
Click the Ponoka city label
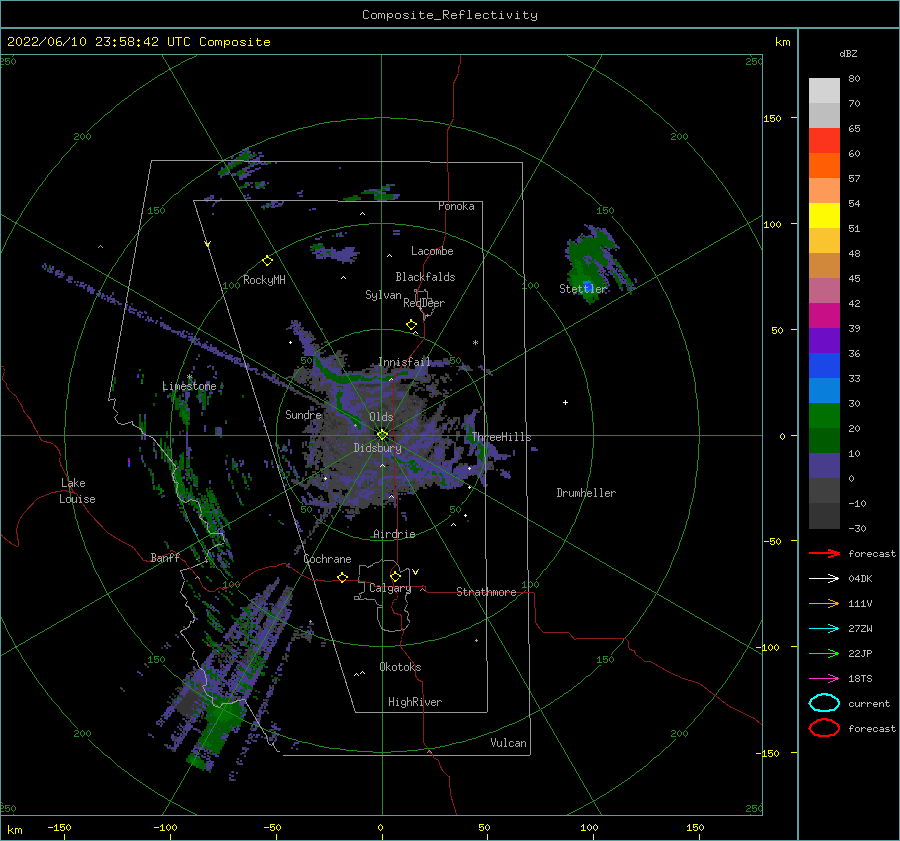point(456,206)
